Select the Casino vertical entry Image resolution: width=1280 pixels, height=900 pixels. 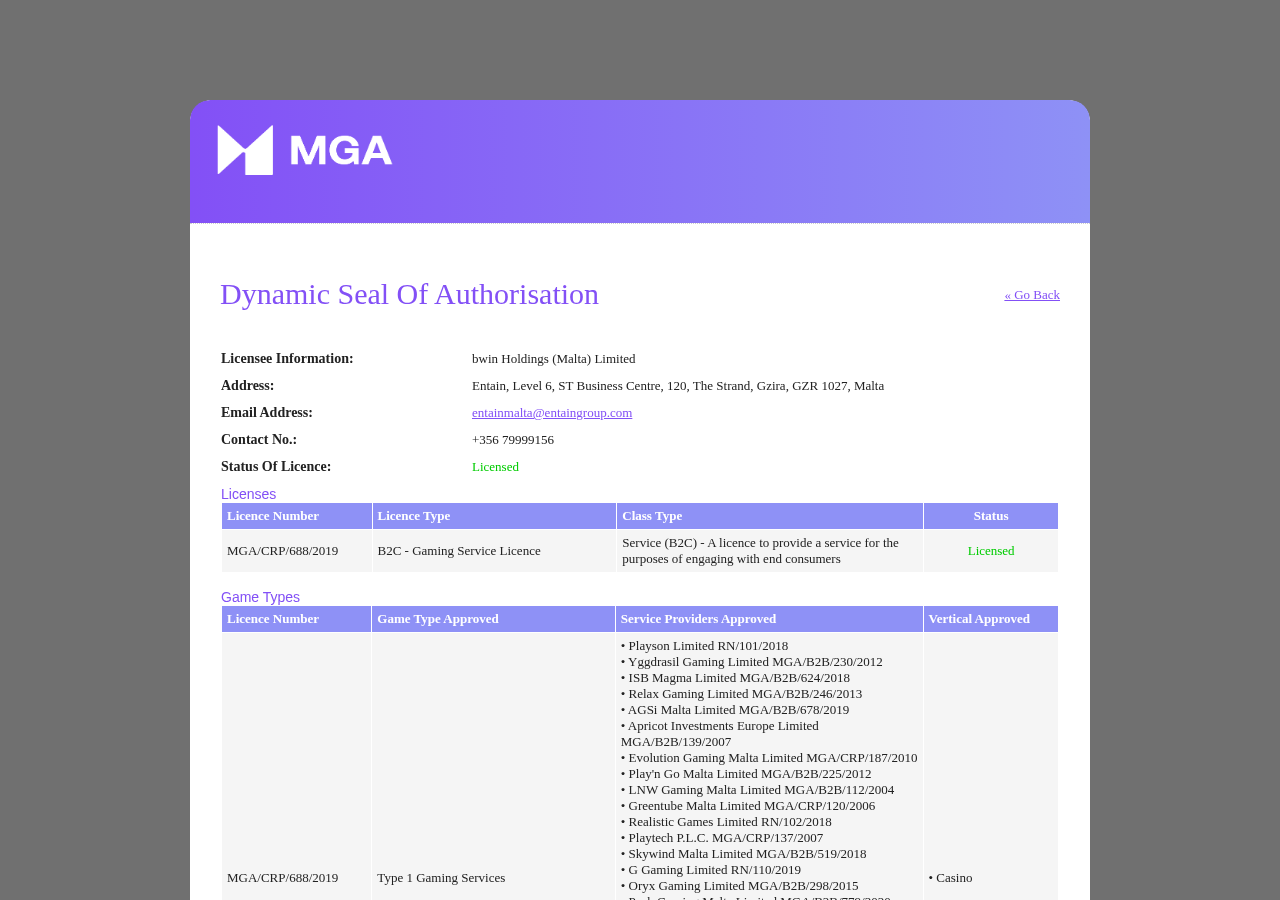pyautogui.click(x=950, y=878)
